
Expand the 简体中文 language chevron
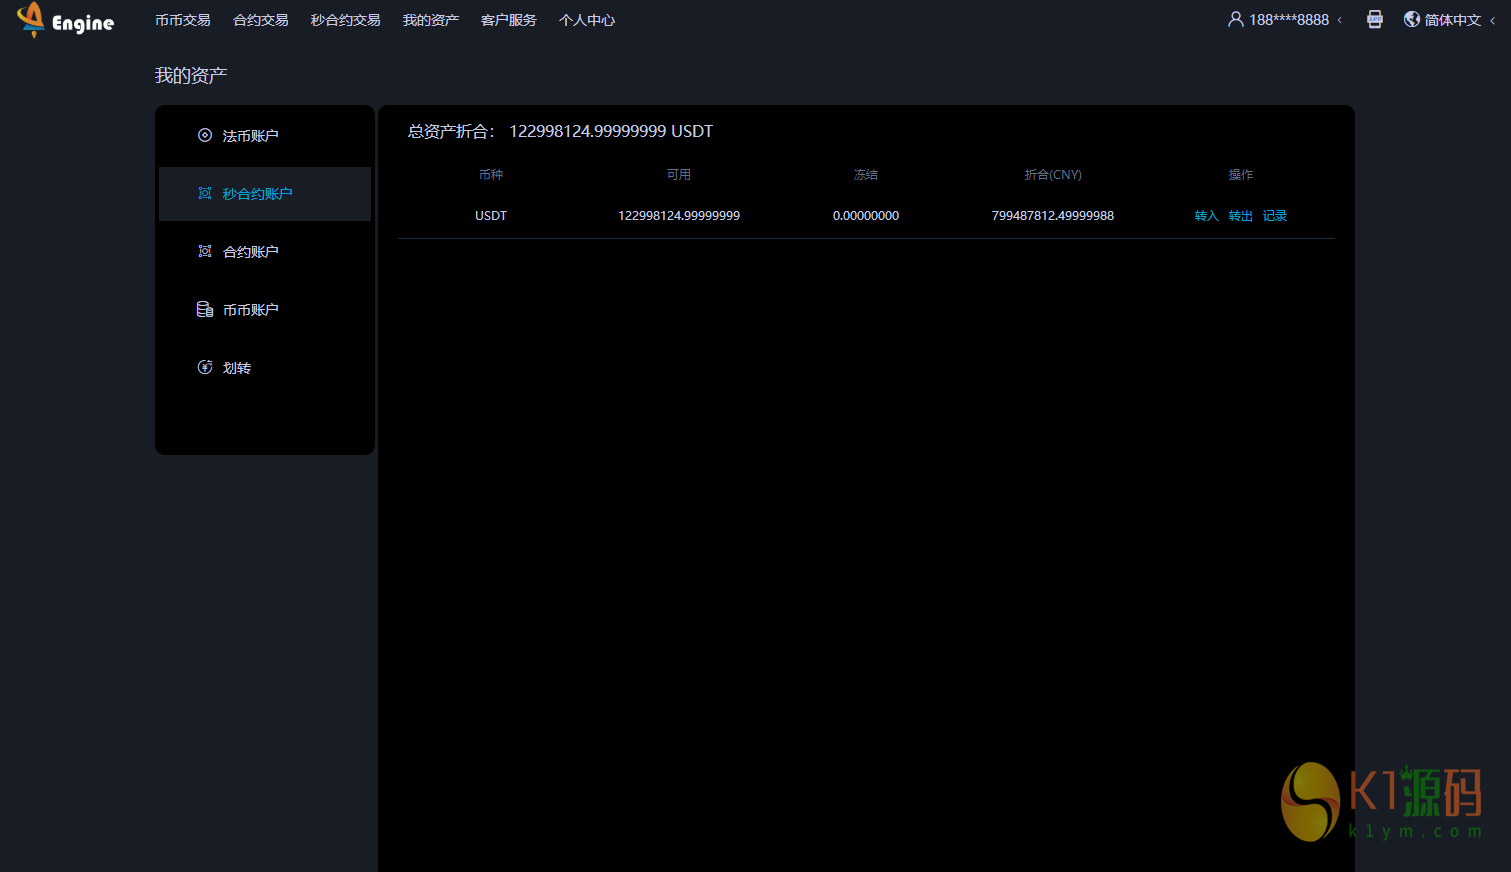(1493, 20)
